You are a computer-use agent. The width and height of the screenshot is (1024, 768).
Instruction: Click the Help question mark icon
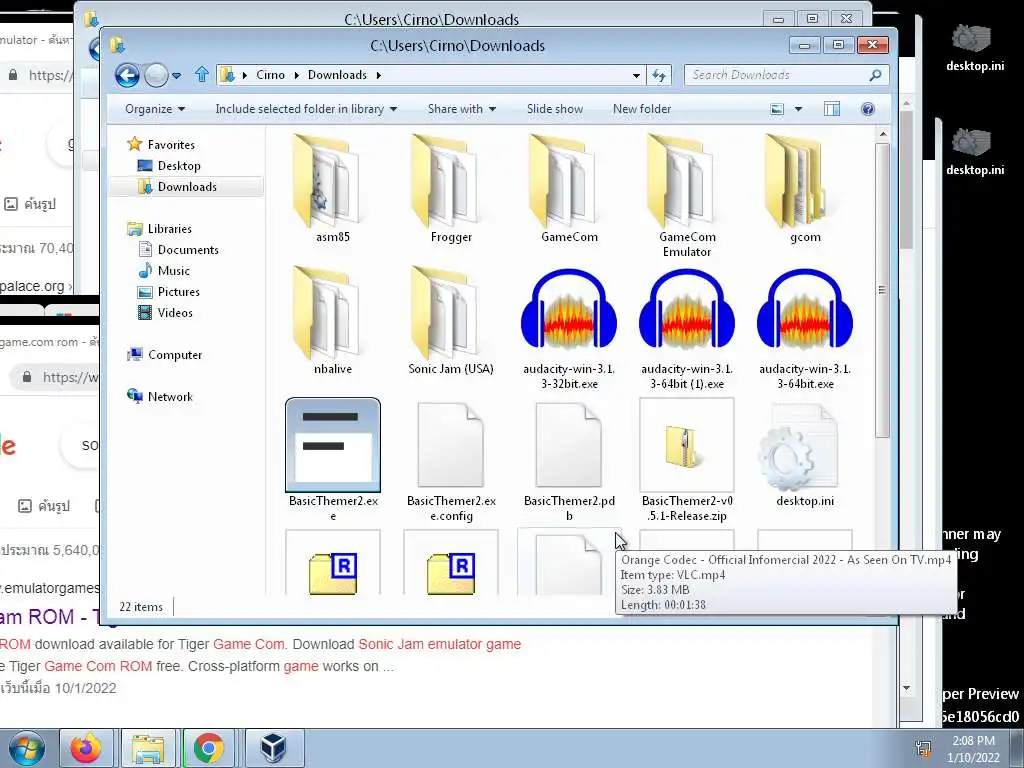click(x=867, y=109)
